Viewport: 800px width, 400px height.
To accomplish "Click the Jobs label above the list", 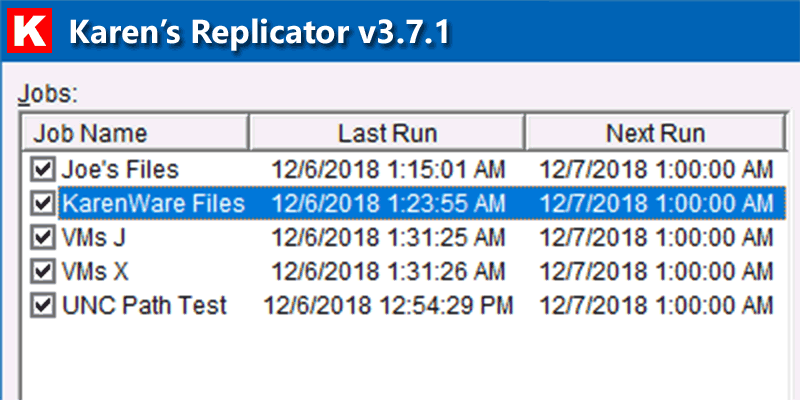I will (x=47, y=95).
